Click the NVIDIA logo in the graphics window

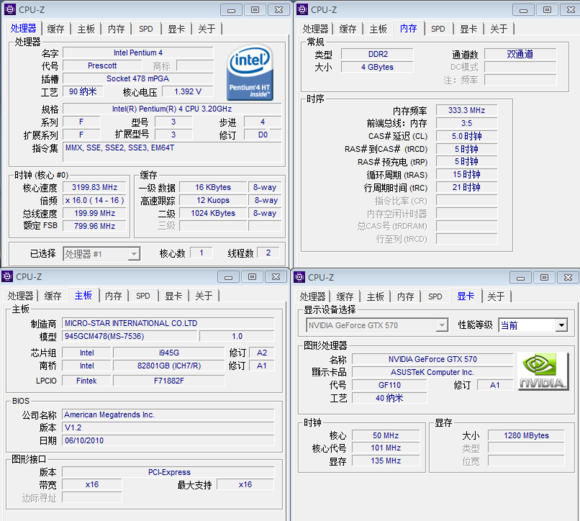(543, 371)
